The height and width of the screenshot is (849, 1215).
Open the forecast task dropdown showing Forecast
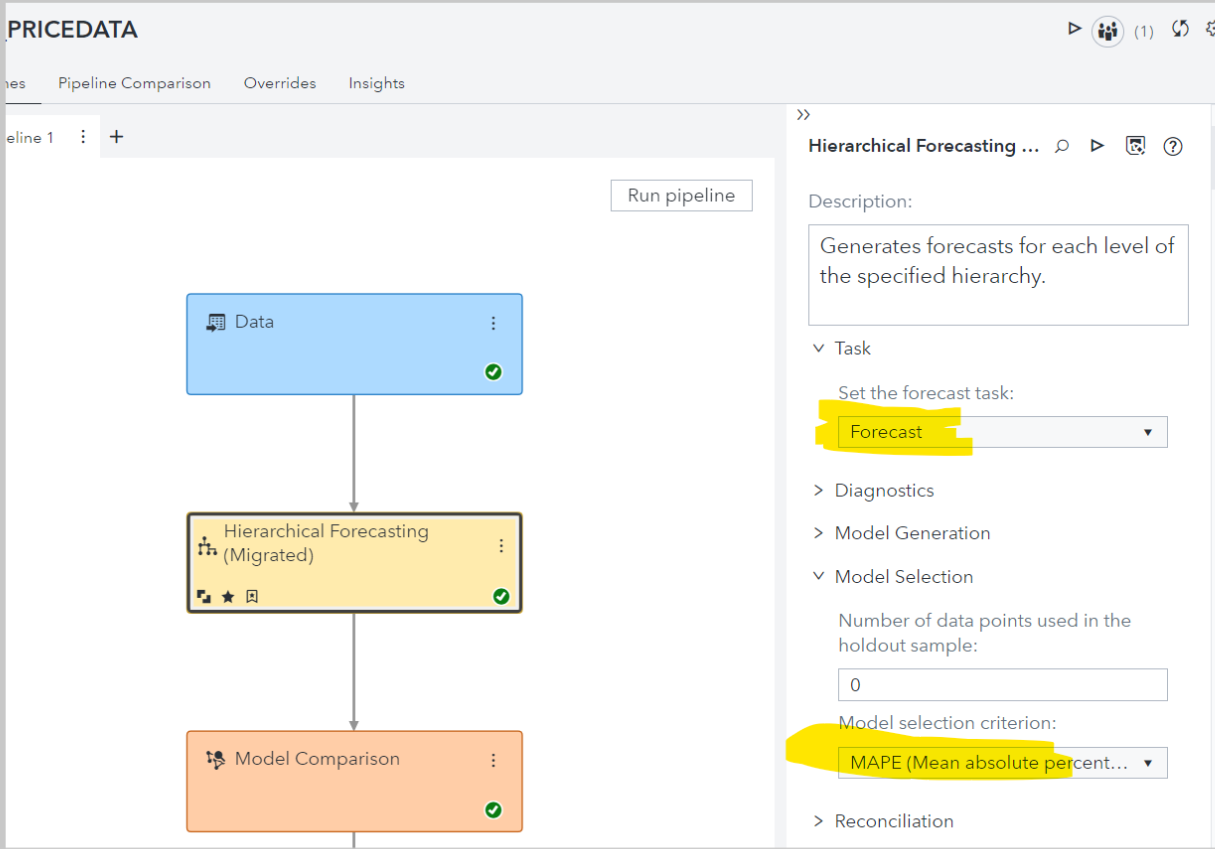(1002, 432)
